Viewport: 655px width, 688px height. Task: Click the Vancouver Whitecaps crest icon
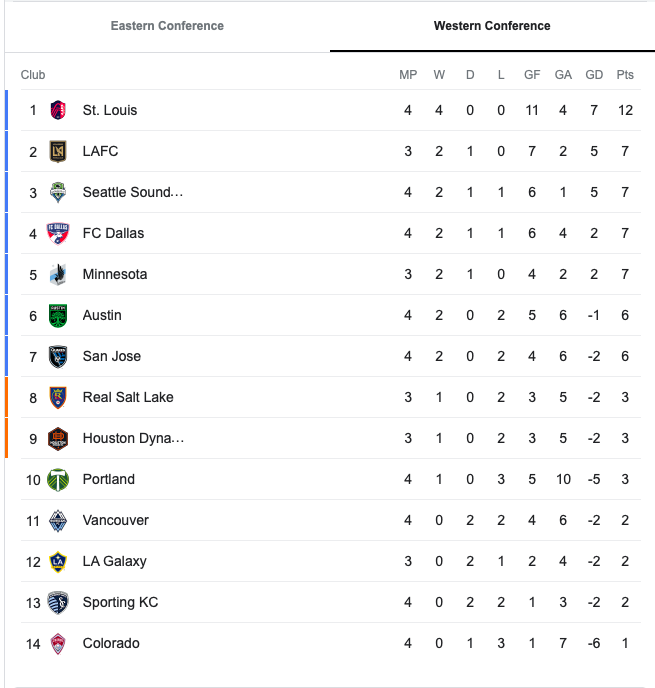pyautogui.click(x=58, y=520)
